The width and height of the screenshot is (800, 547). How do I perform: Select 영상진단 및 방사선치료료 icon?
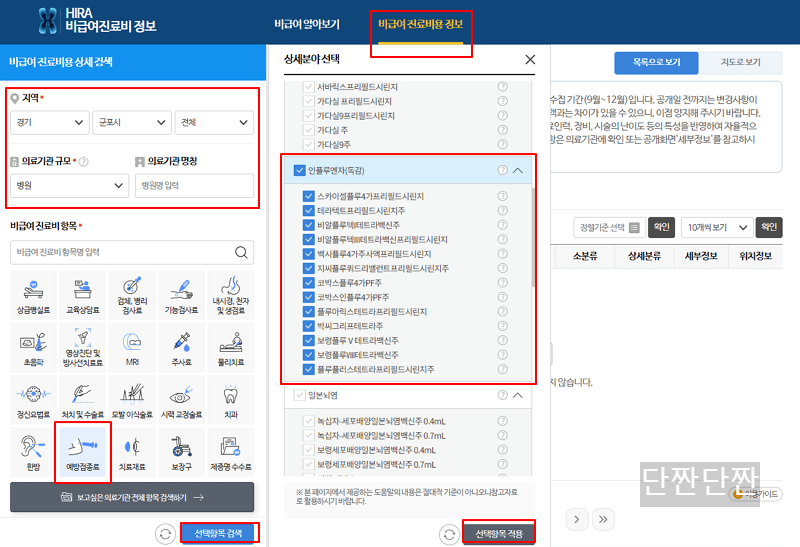pyautogui.click(x=83, y=347)
